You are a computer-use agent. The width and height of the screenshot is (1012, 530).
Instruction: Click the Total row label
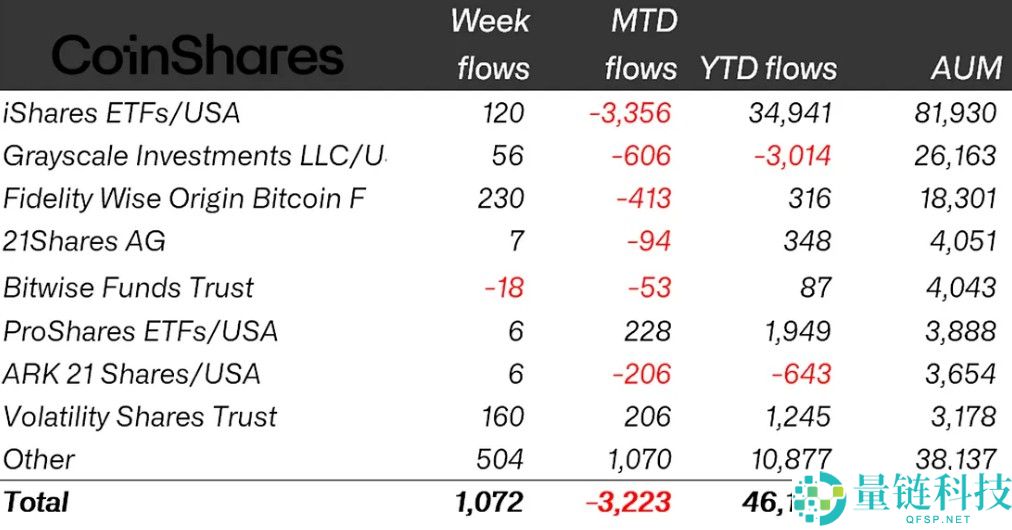point(37,501)
